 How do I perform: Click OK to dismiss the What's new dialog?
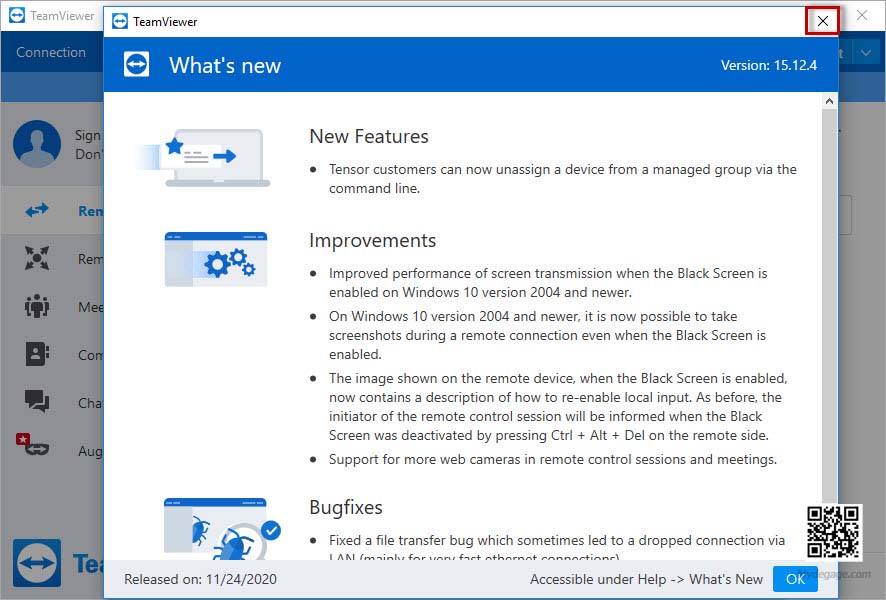tap(795, 579)
